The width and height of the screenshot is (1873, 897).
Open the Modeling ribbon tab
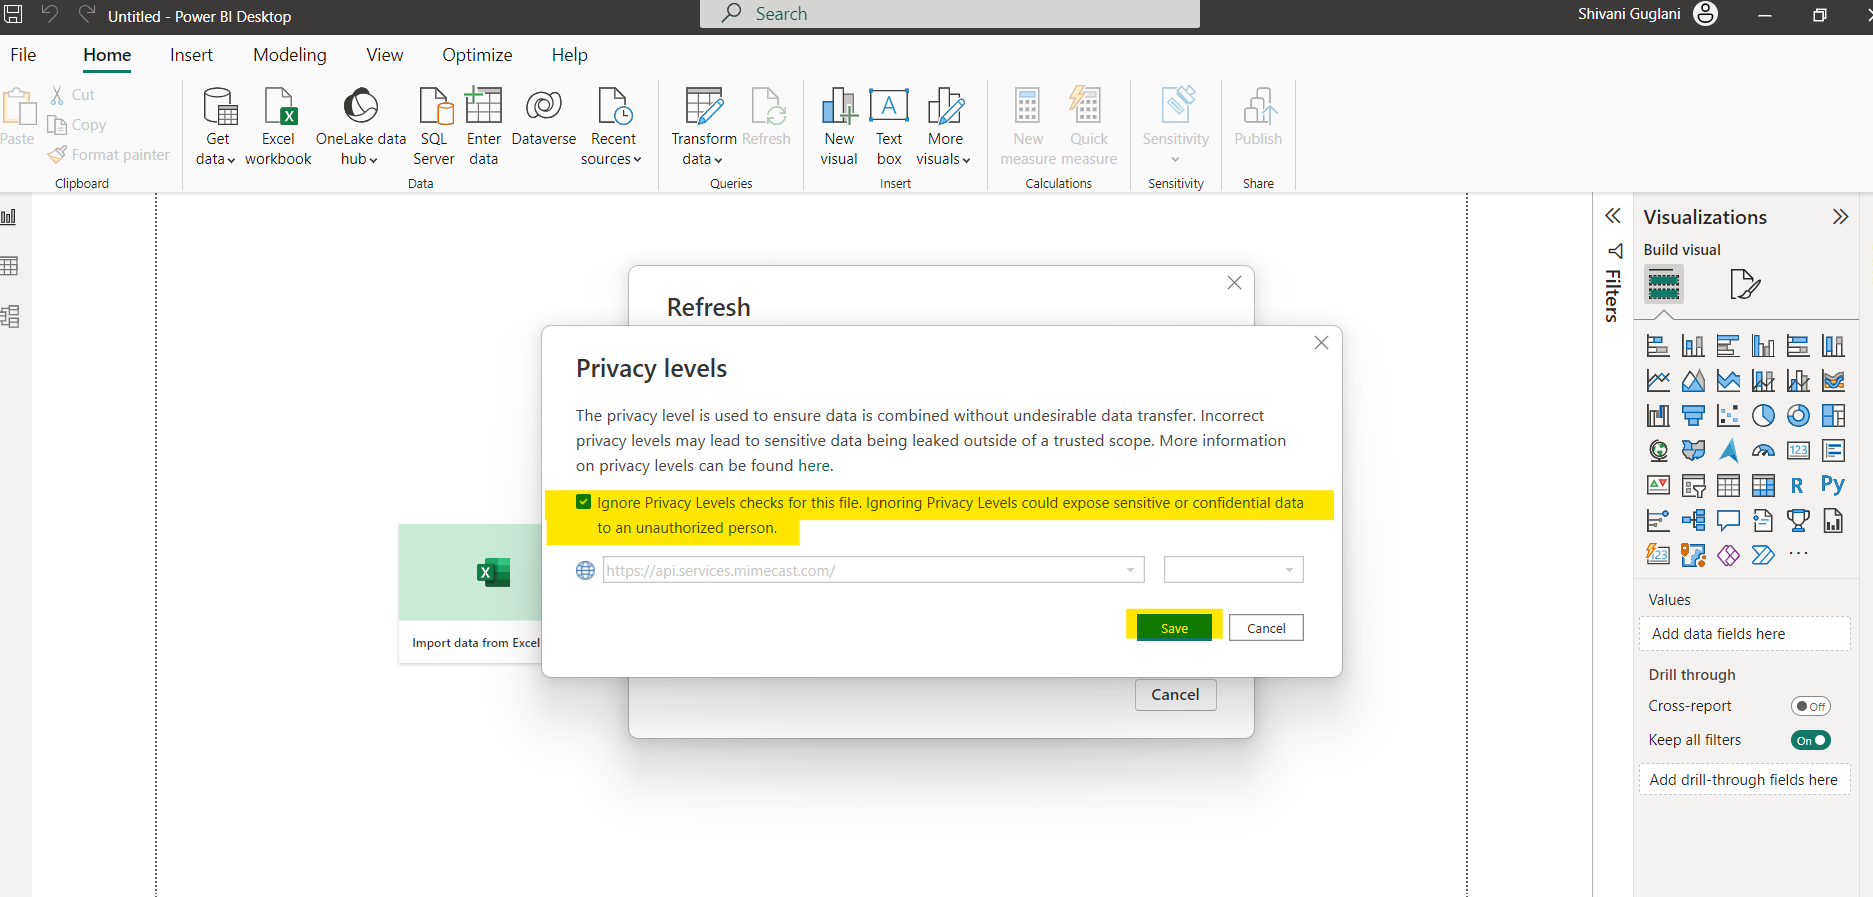(x=289, y=55)
